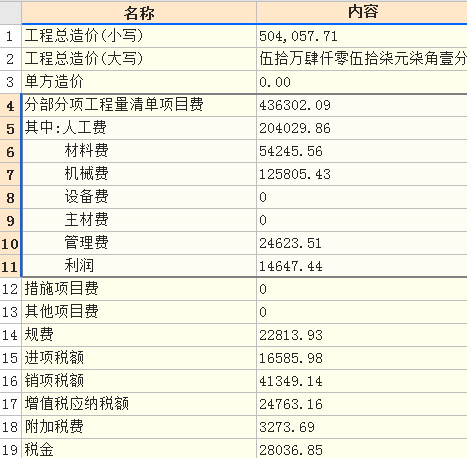This screenshot has width=467, height=458.
Task: Select the 销项税额 cell
Action: pyautogui.click(x=139, y=381)
